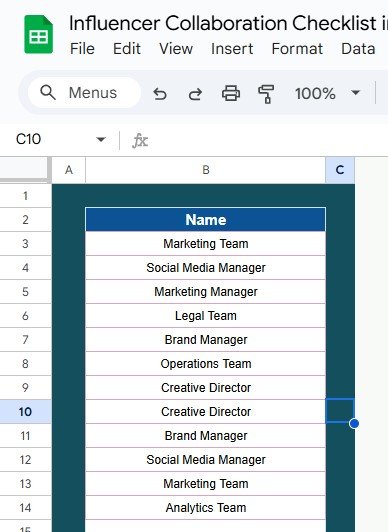388x532 pixels.
Task: Select column B header
Action: (206, 170)
